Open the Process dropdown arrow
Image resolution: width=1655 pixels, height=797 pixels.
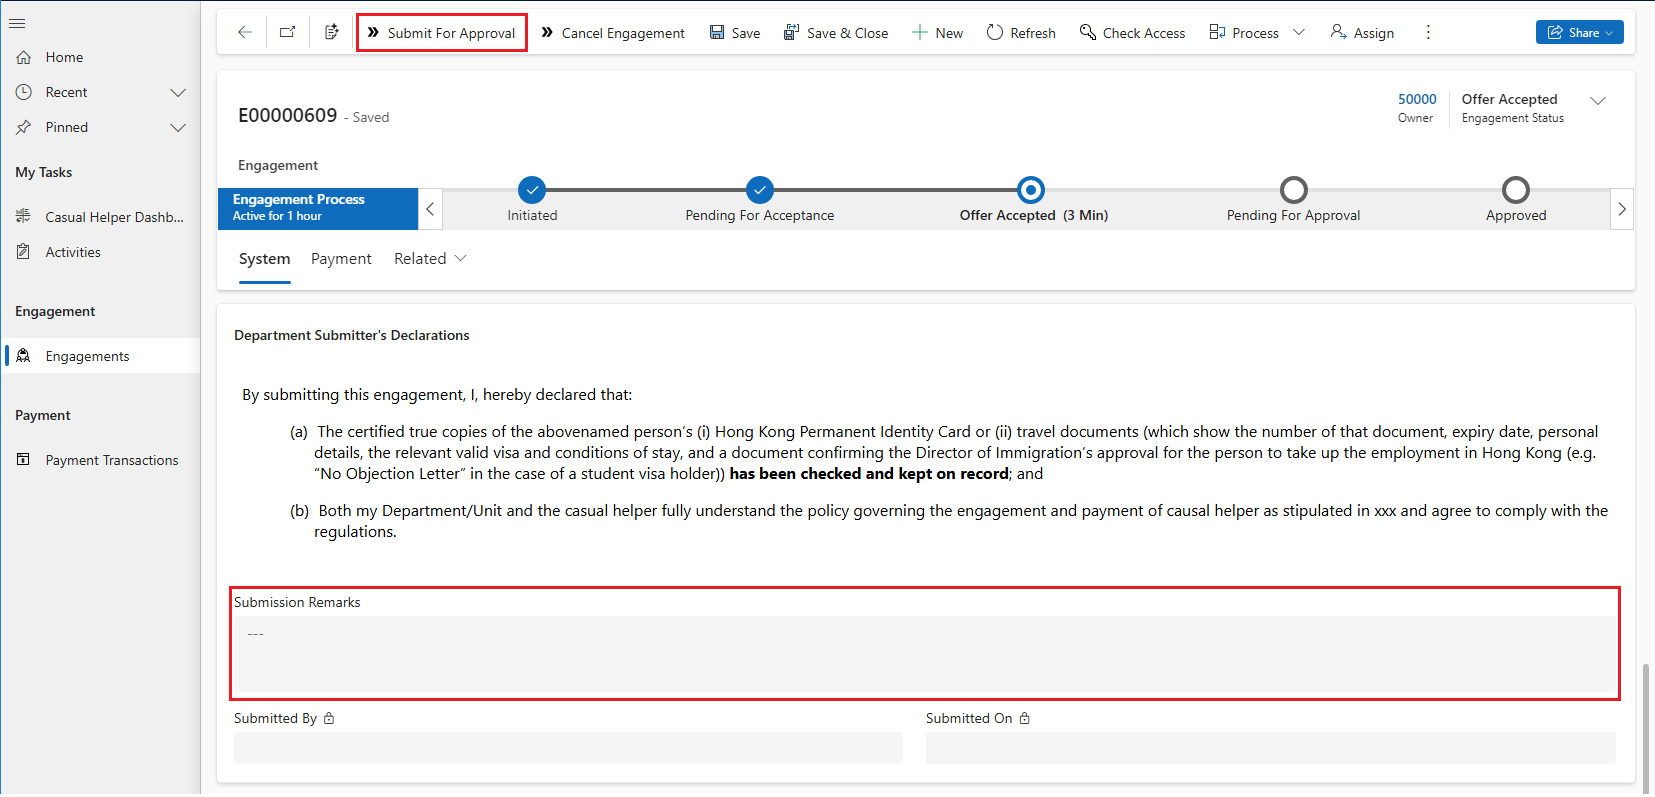[x=1299, y=33]
